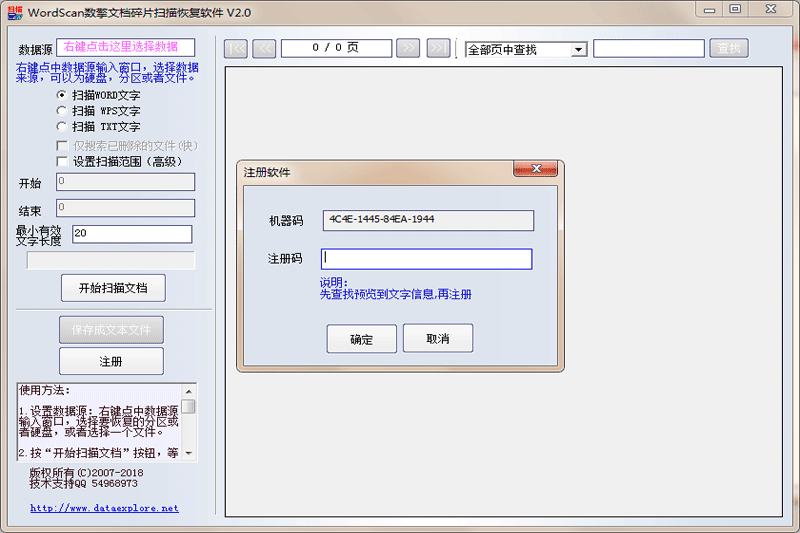Maximize the WordScan window

click(735, 9)
